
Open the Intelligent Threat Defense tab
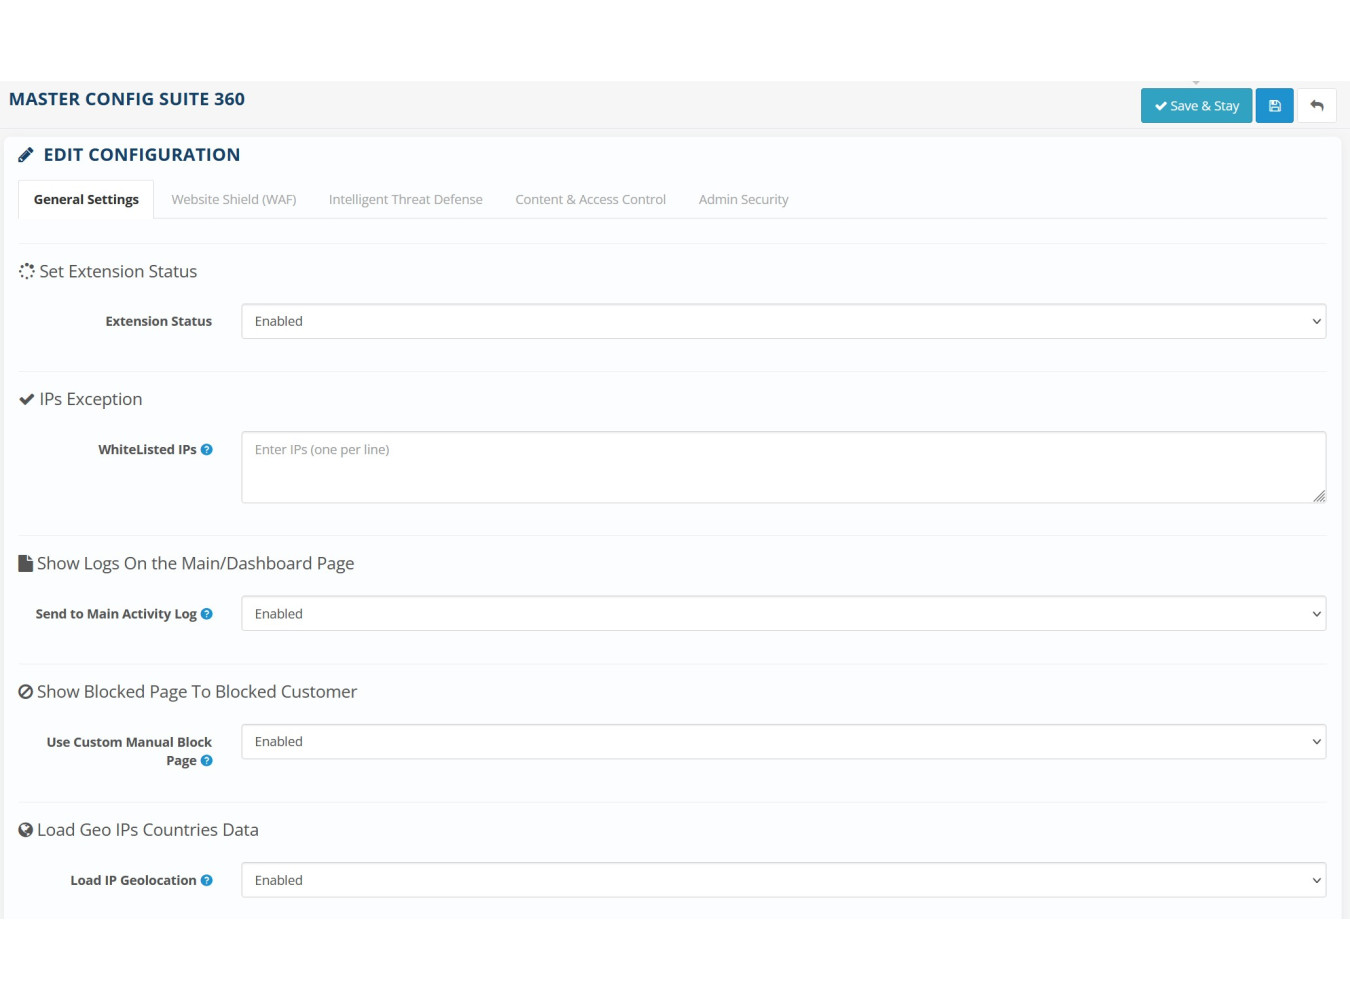tap(405, 200)
